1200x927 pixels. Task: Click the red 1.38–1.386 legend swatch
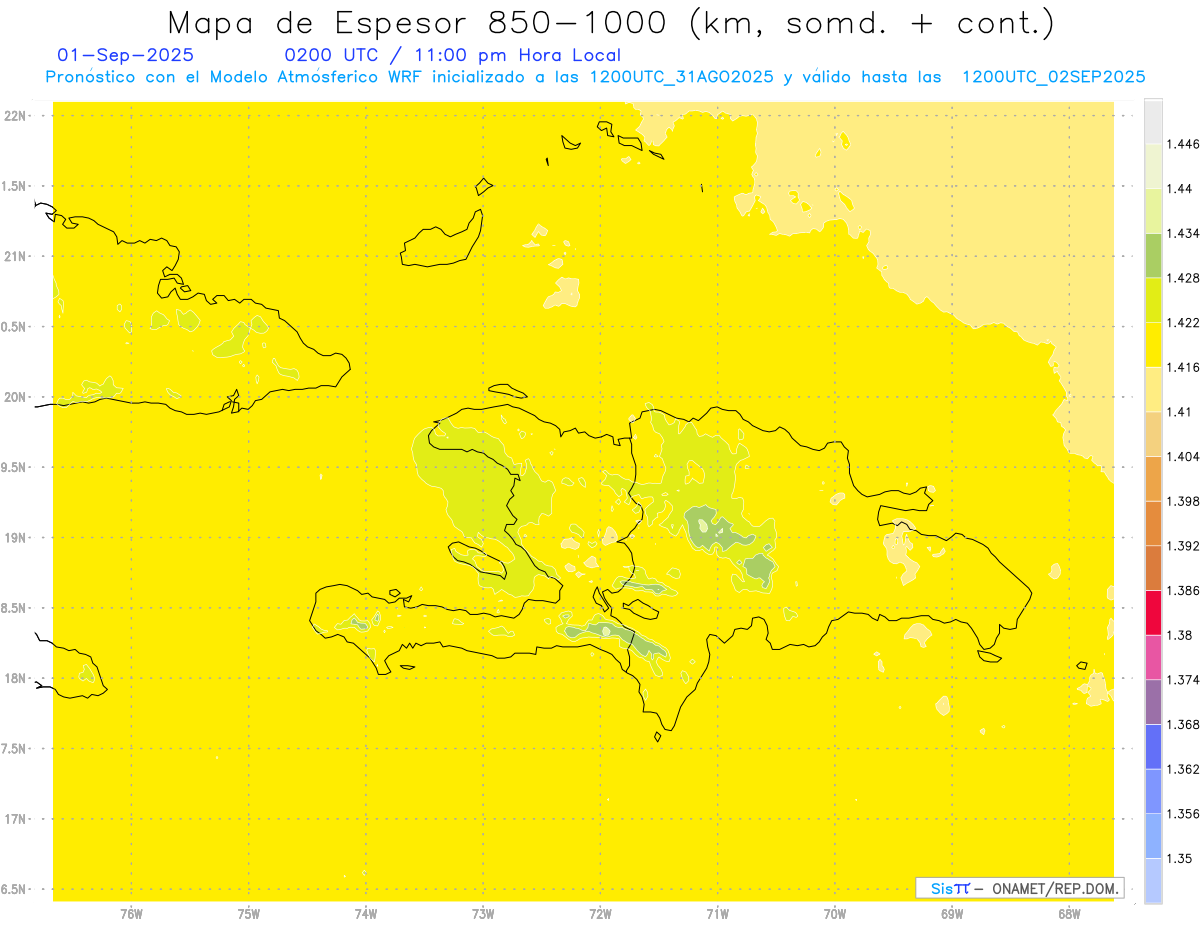point(1153,612)
